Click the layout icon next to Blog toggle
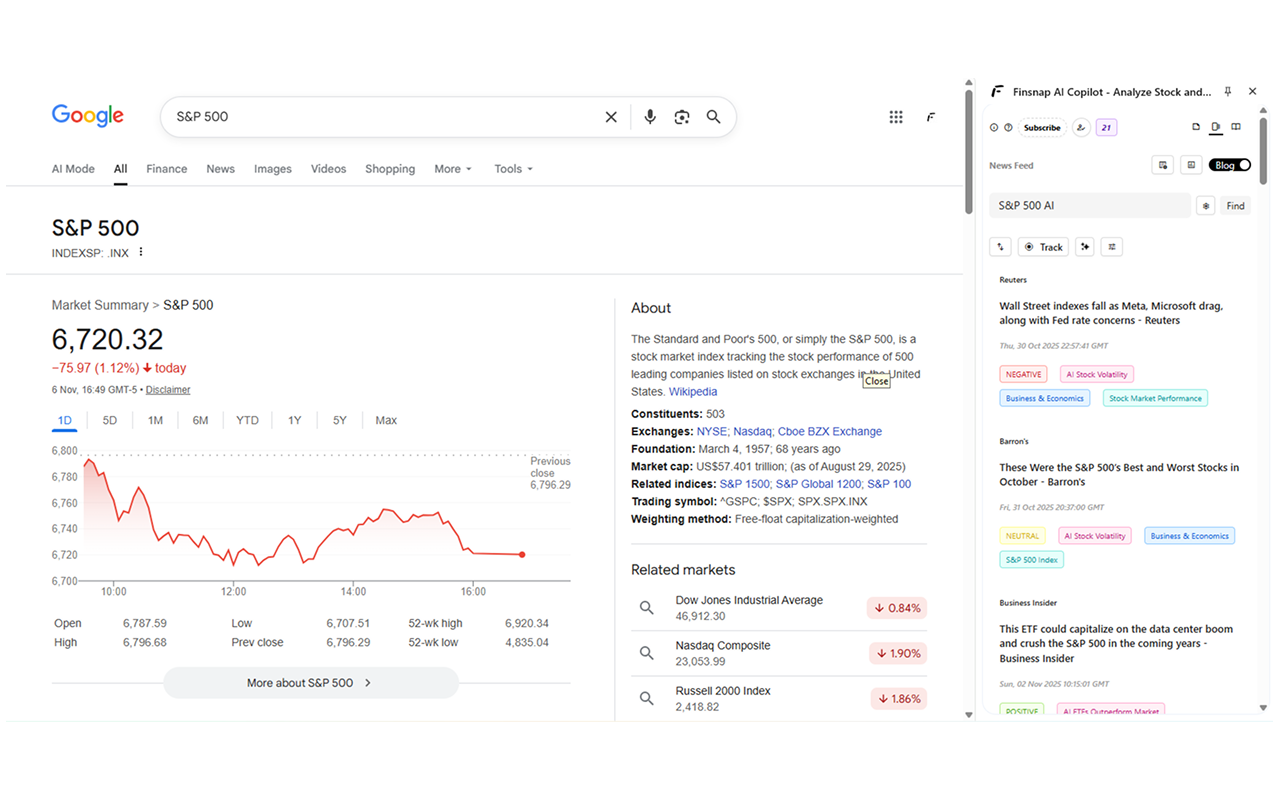1280x800 pixels. (1190, 165)
